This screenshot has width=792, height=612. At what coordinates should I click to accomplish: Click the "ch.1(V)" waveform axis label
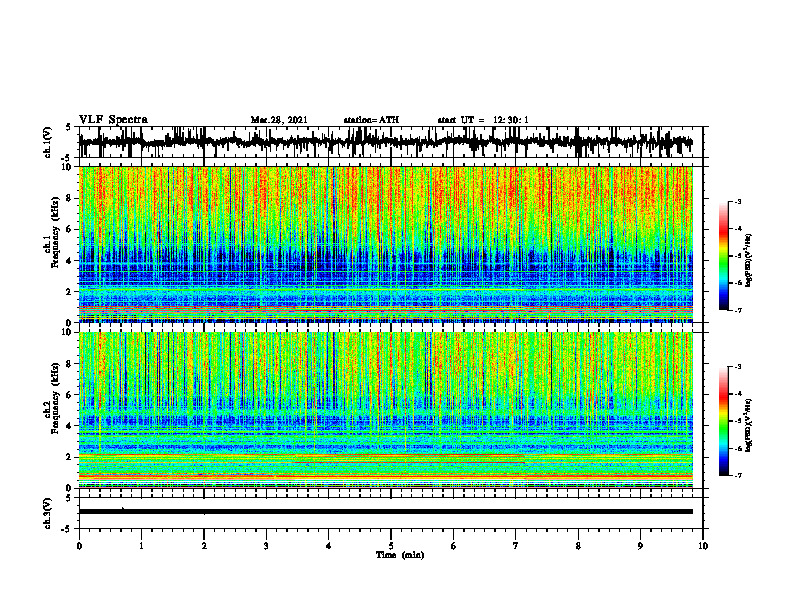[x=48, y=142]
